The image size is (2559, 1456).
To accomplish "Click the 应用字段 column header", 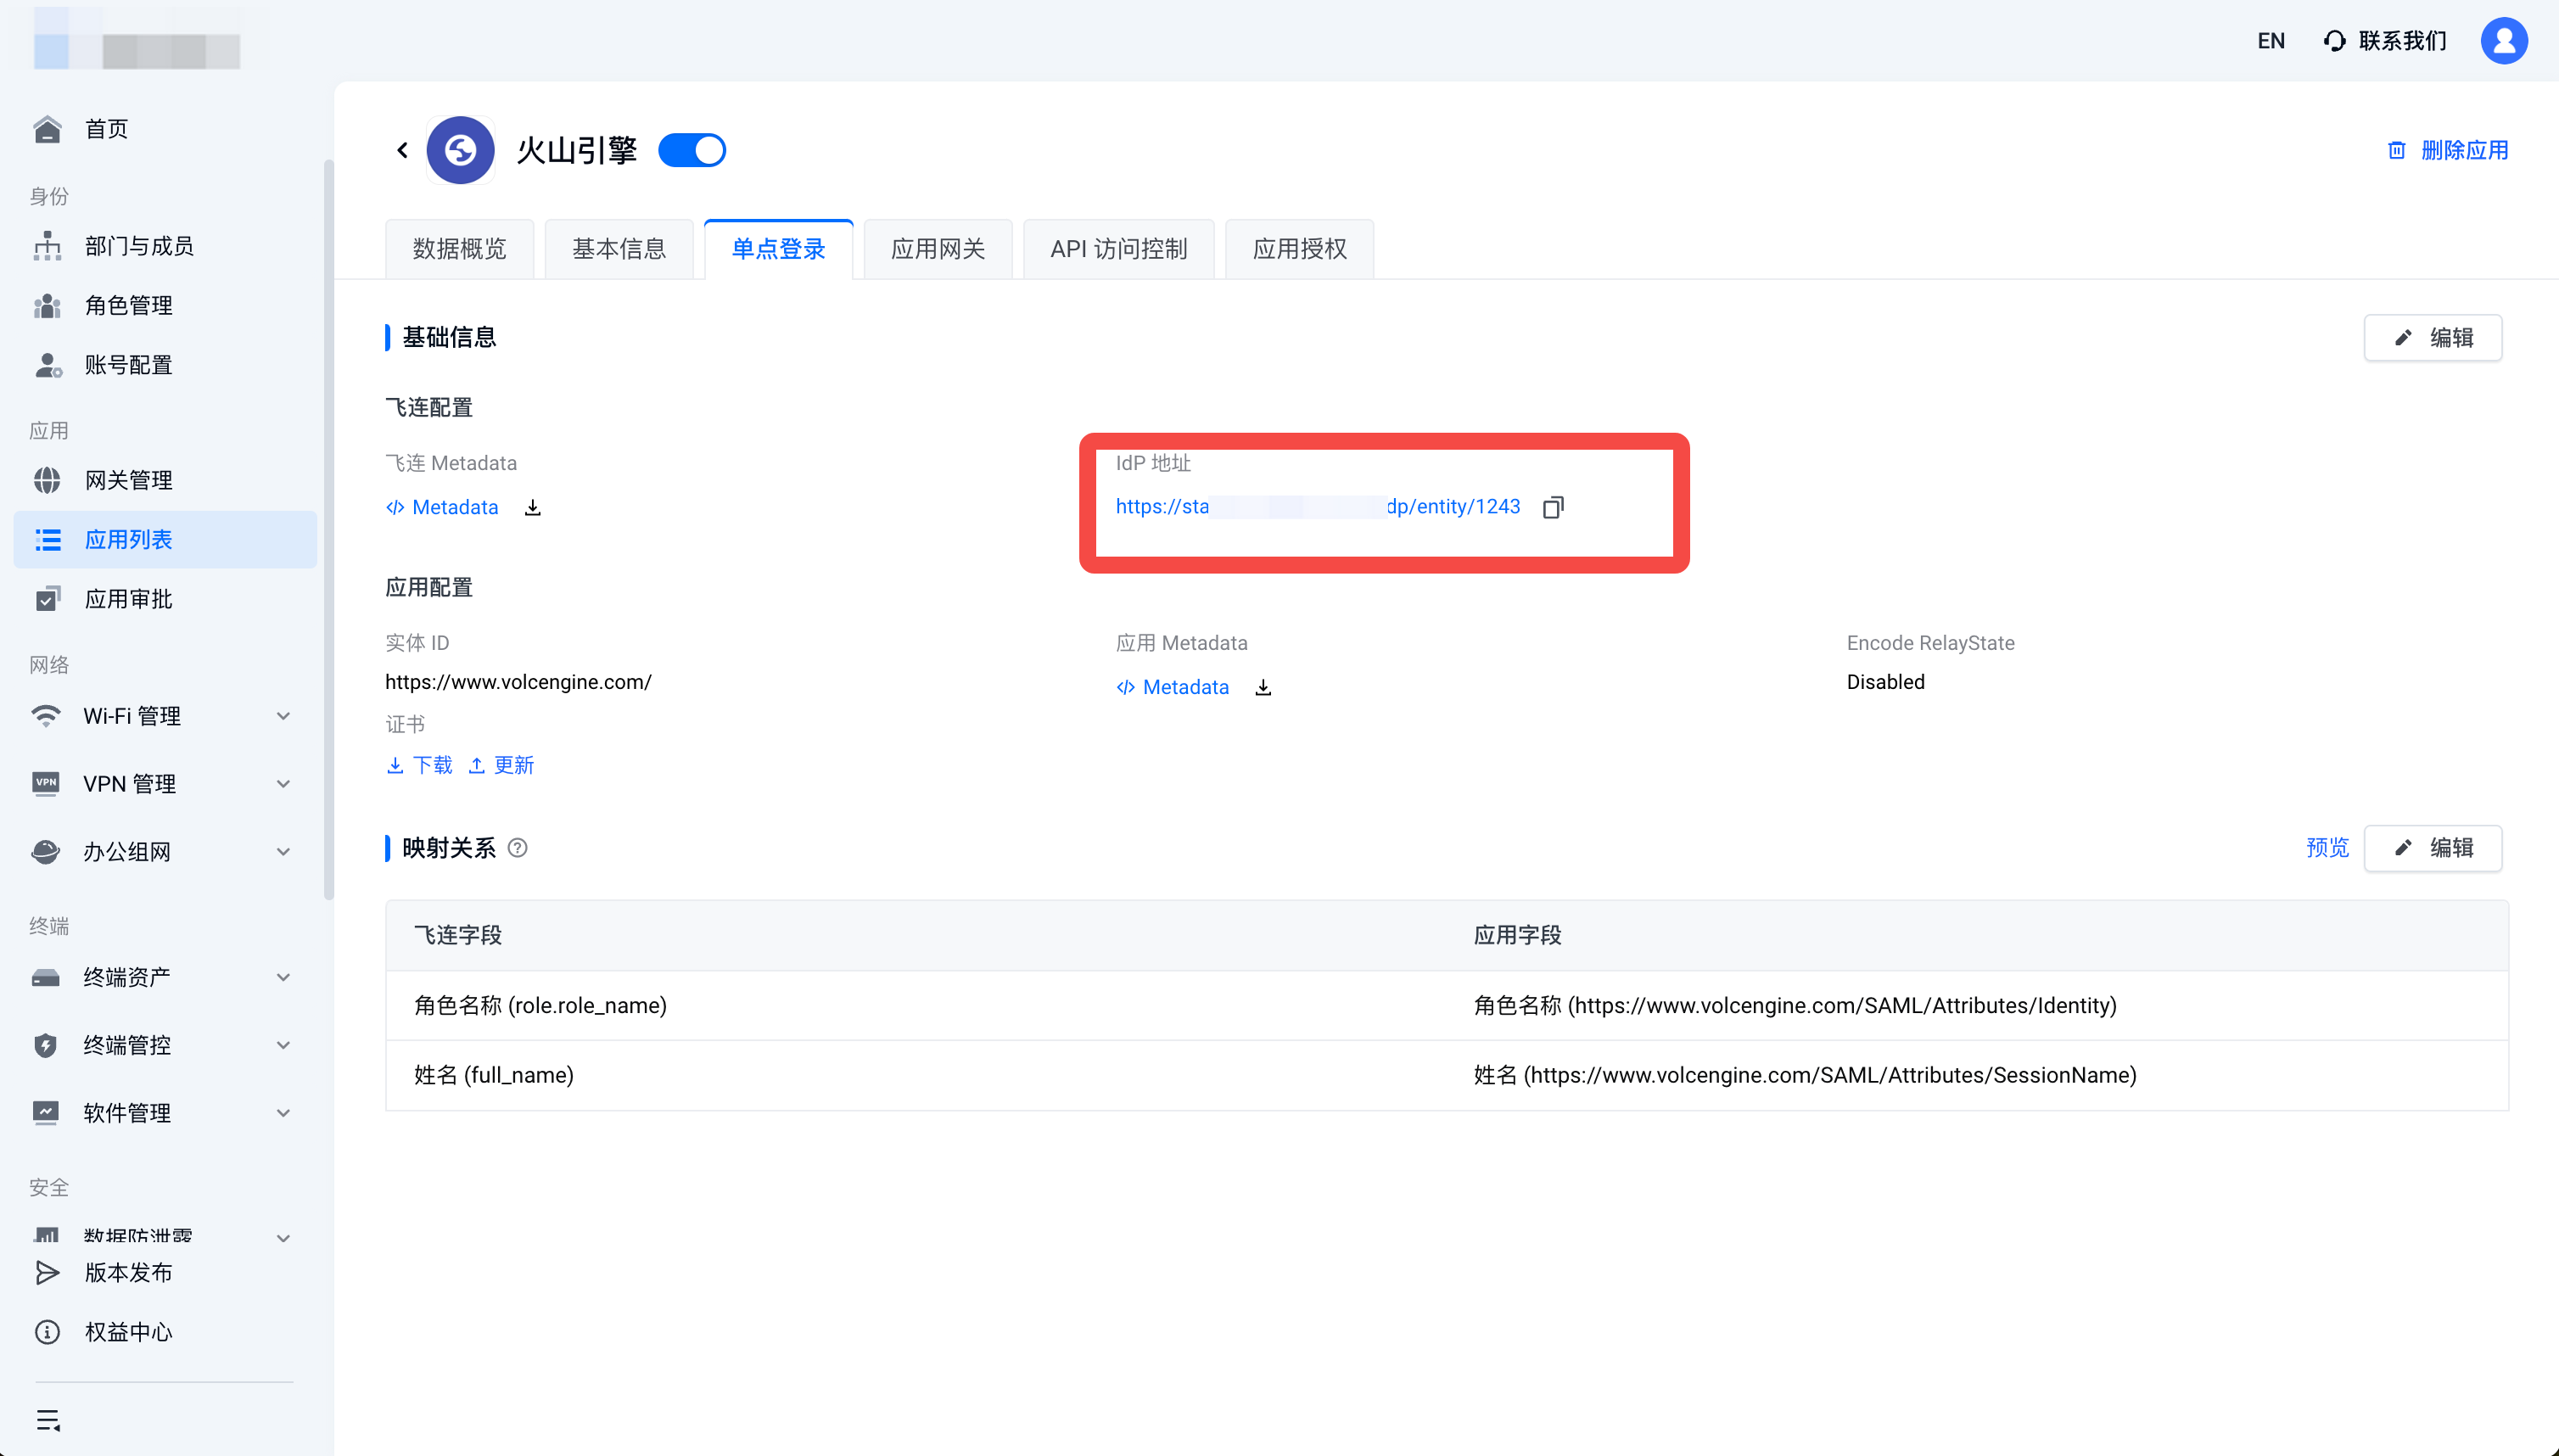I will (x=1516, y=936).
